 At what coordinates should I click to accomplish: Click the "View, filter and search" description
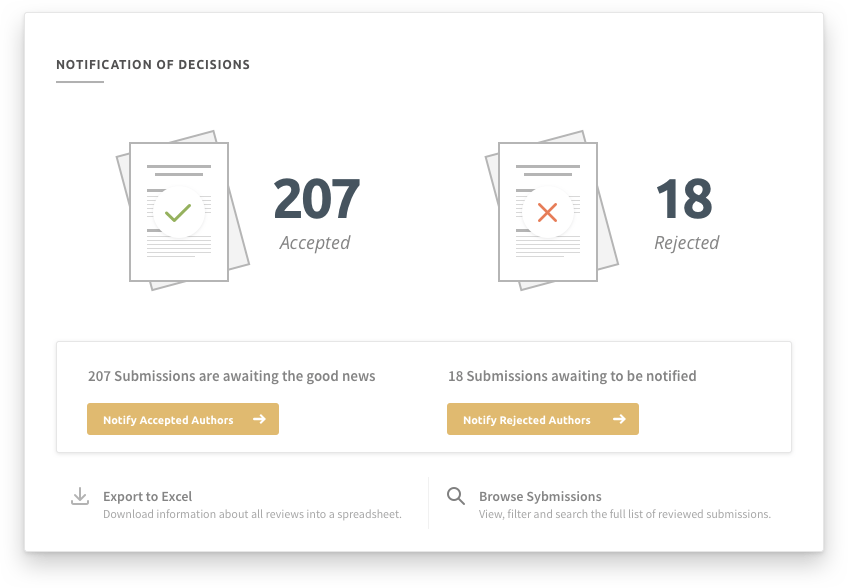tap(625, 514)
